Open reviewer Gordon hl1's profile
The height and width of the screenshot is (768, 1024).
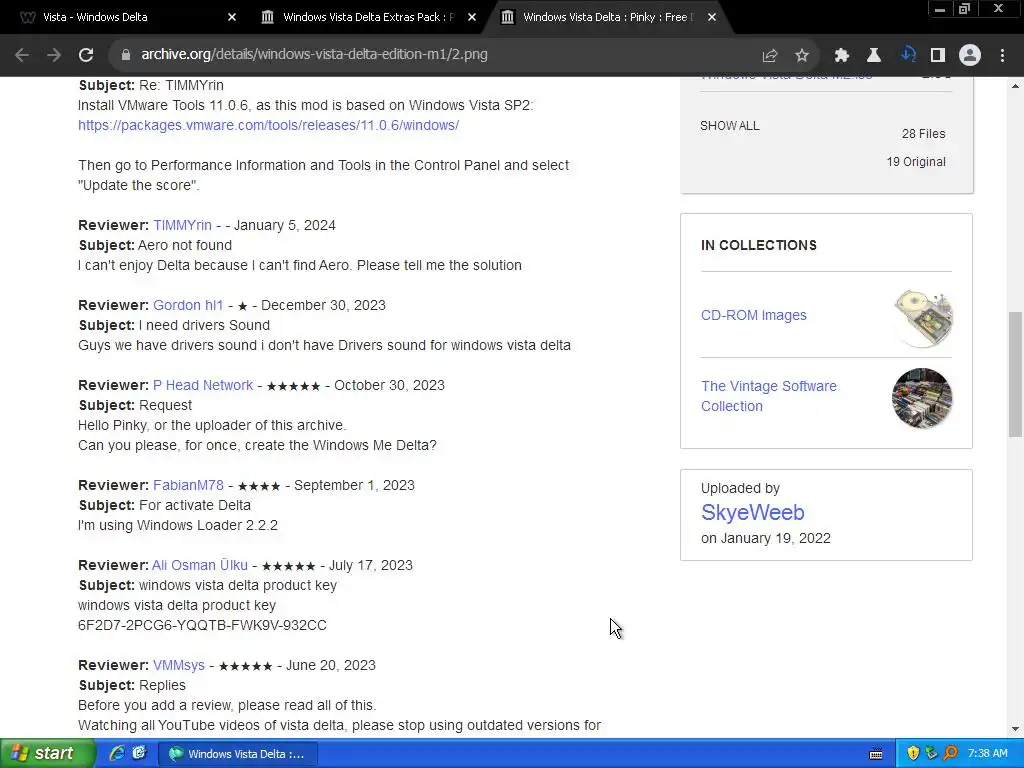point(188,305)
